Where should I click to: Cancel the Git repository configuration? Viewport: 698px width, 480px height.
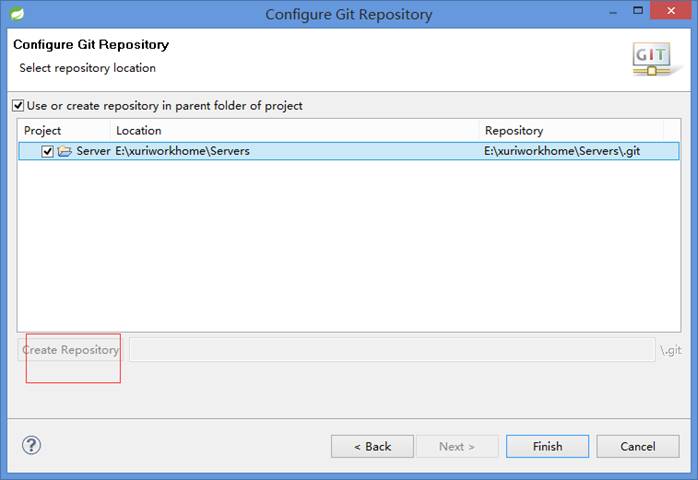638,446
